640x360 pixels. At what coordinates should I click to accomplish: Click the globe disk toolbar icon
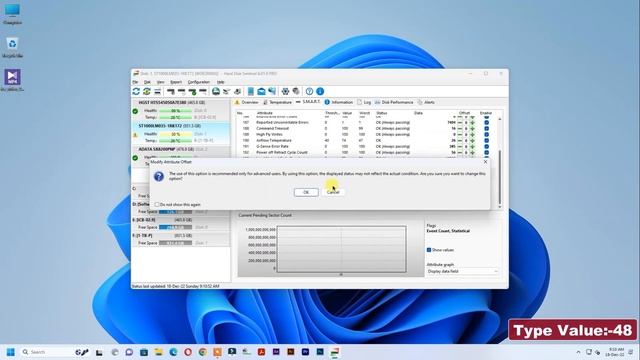[x=216, y=91]
